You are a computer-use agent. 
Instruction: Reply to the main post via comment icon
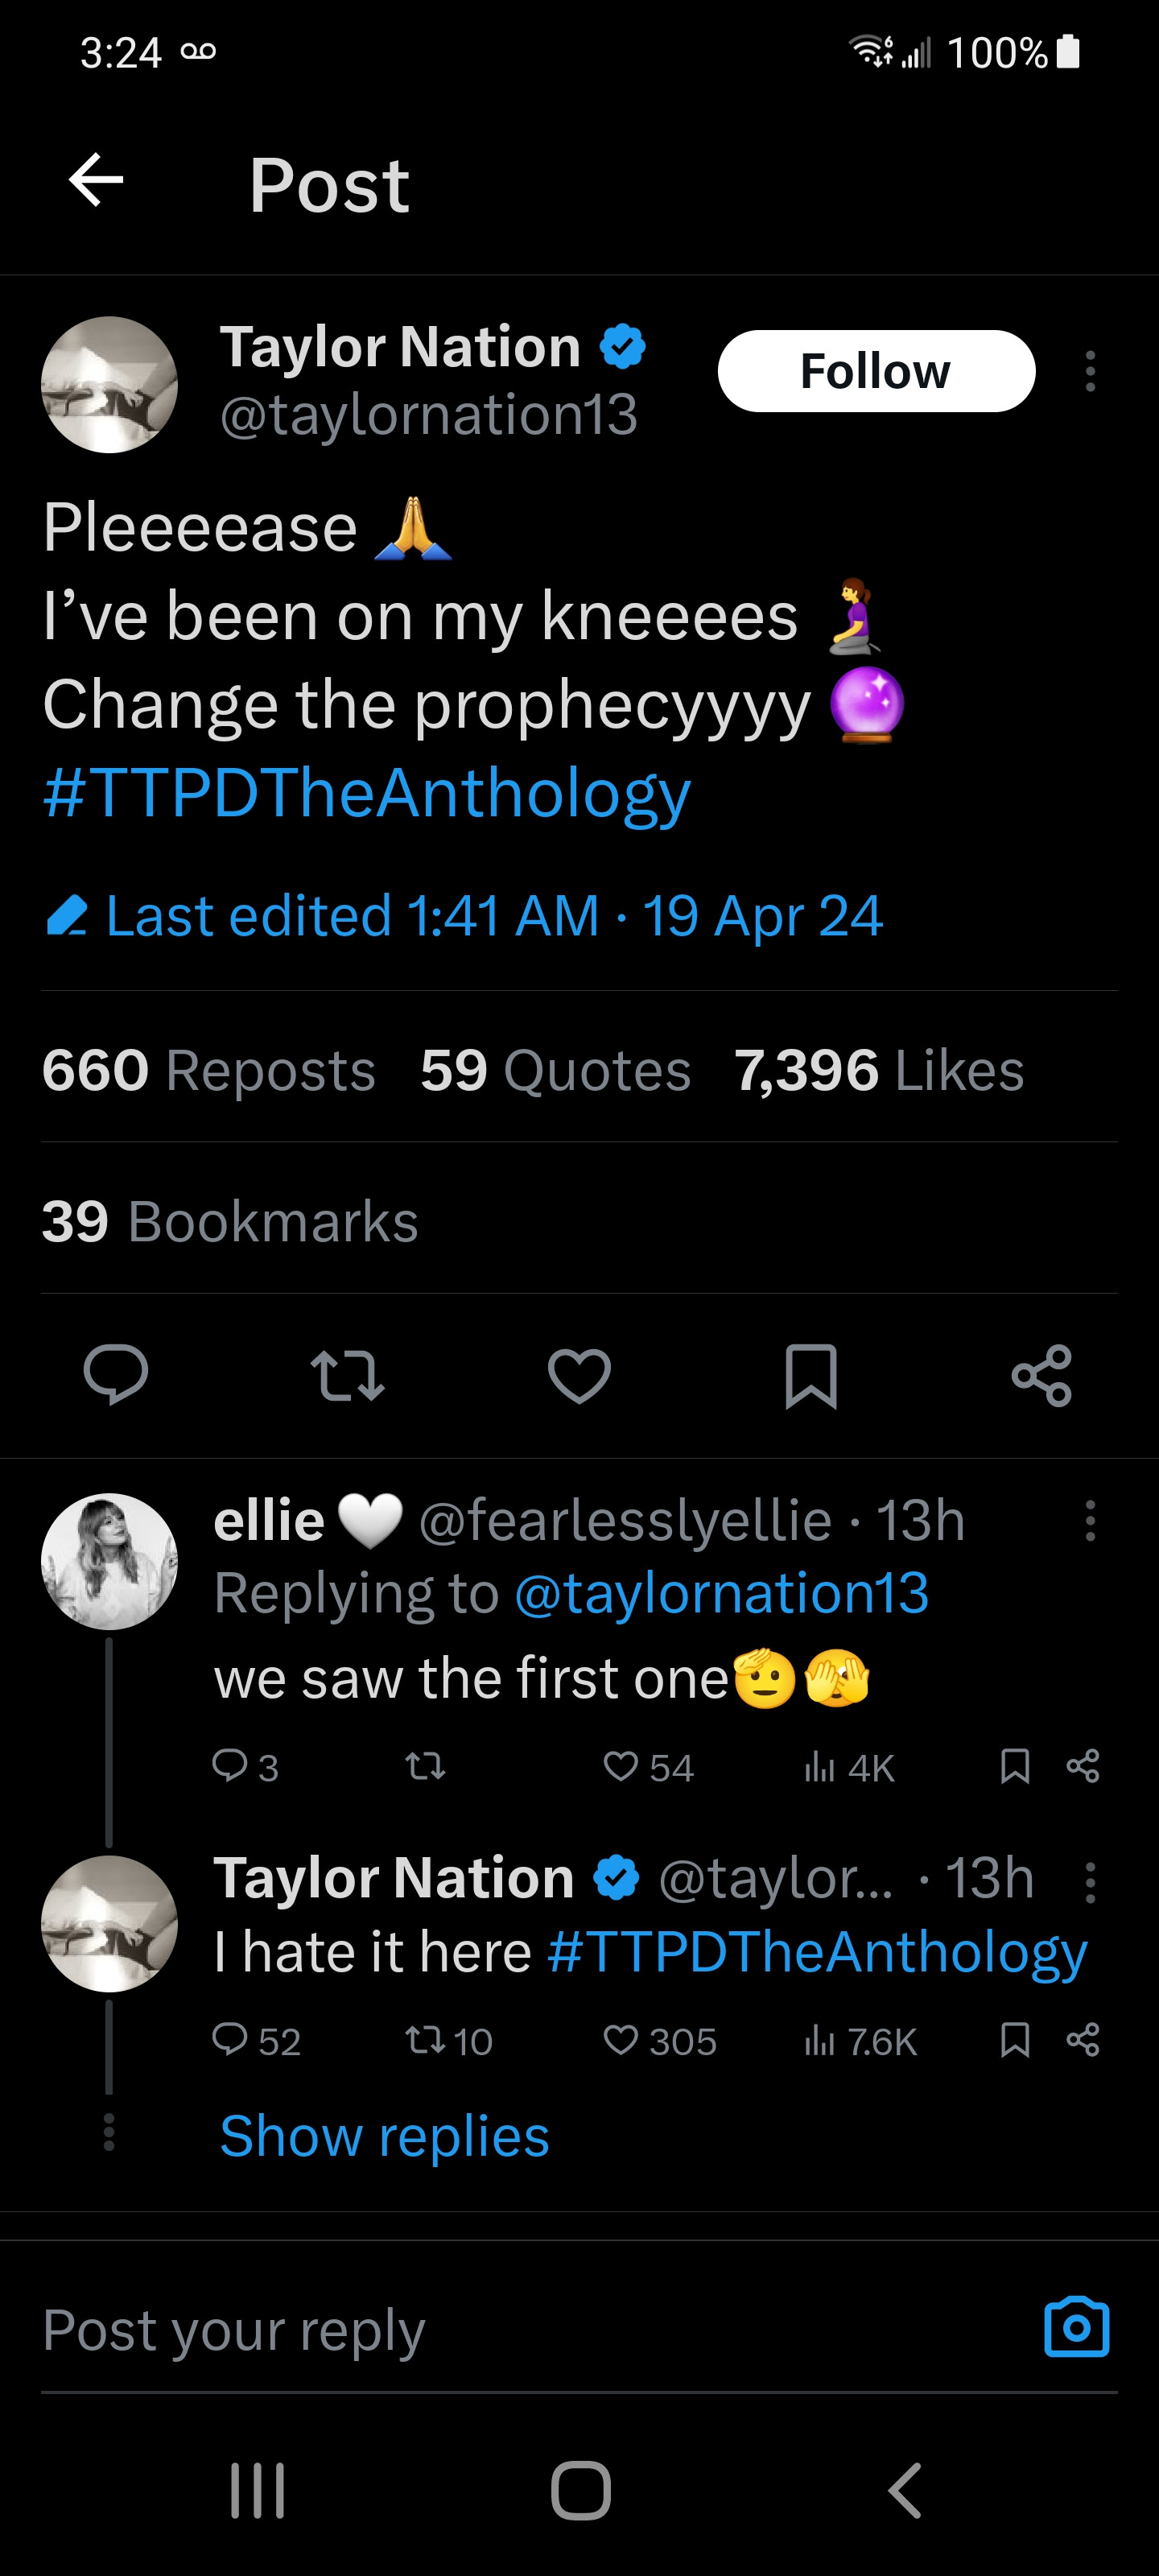[x=116, y=1375]
